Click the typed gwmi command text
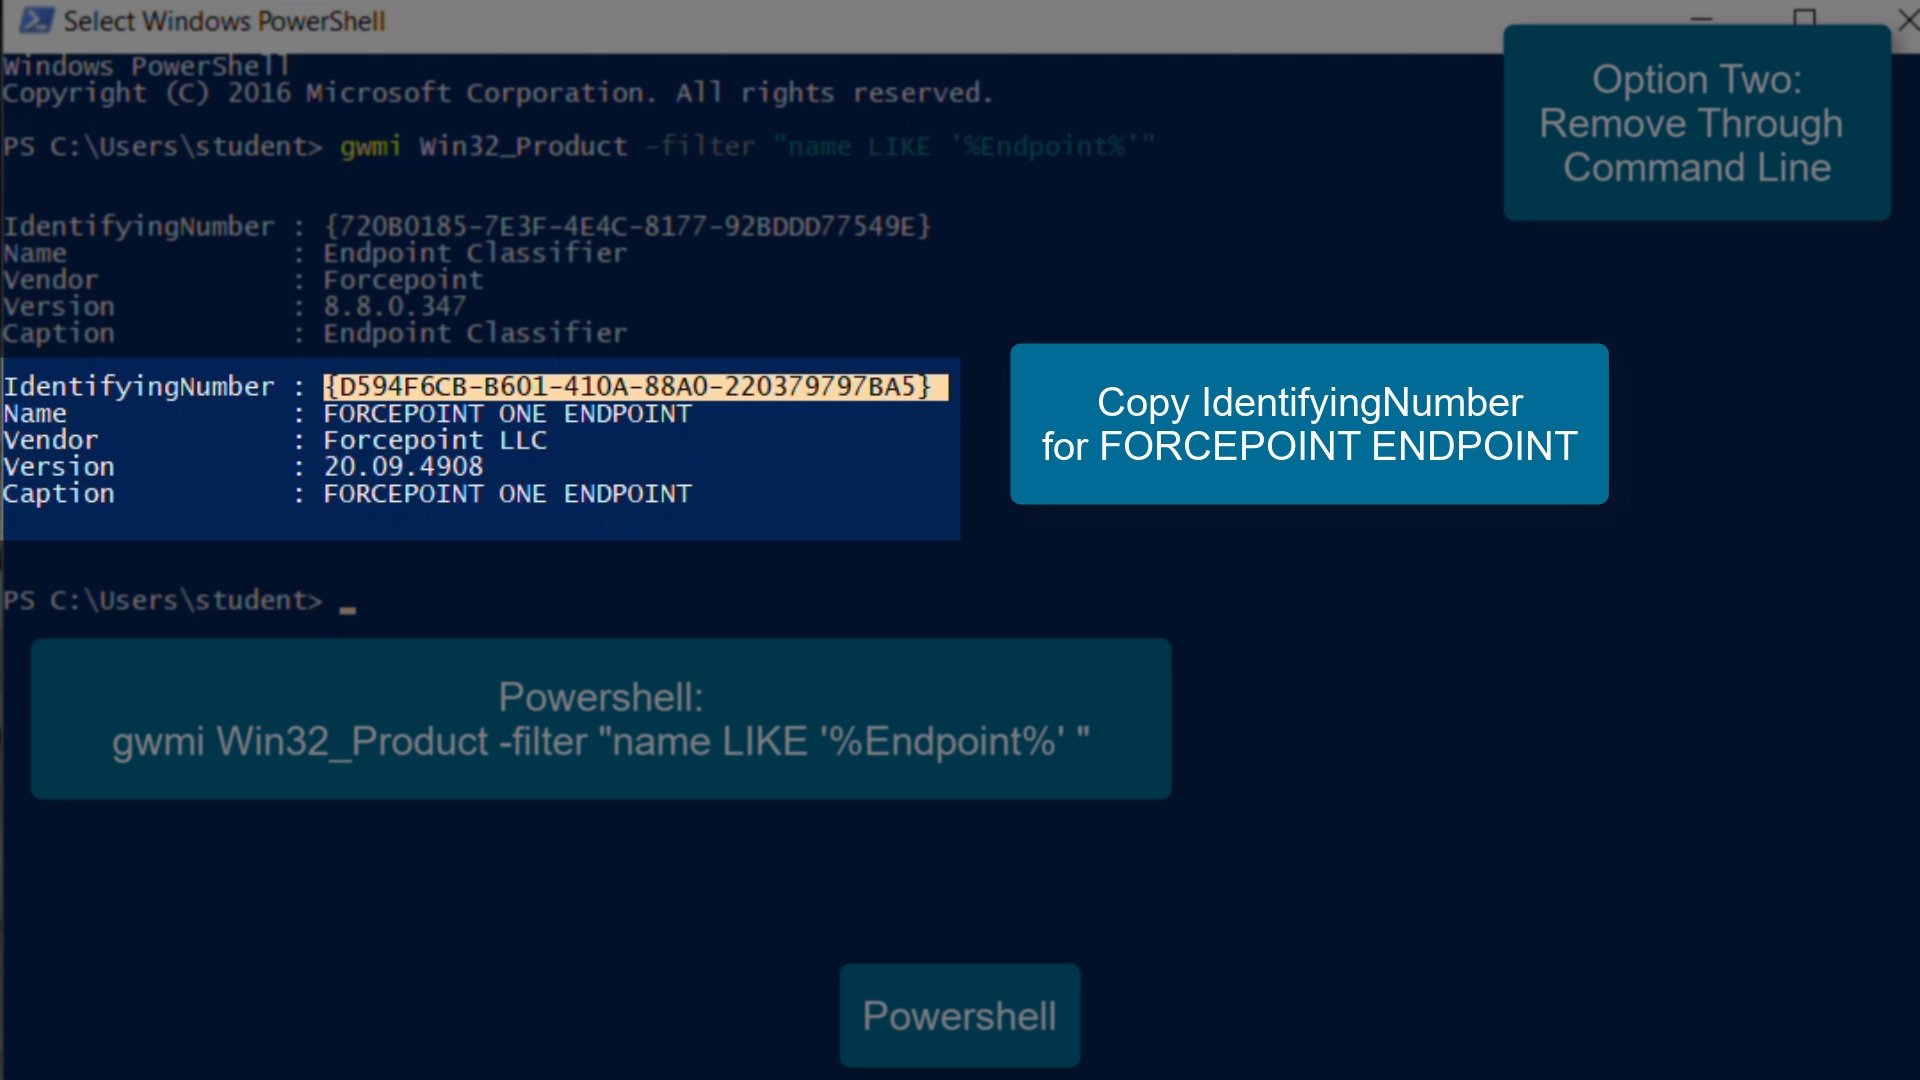 [x=370, y=147]
